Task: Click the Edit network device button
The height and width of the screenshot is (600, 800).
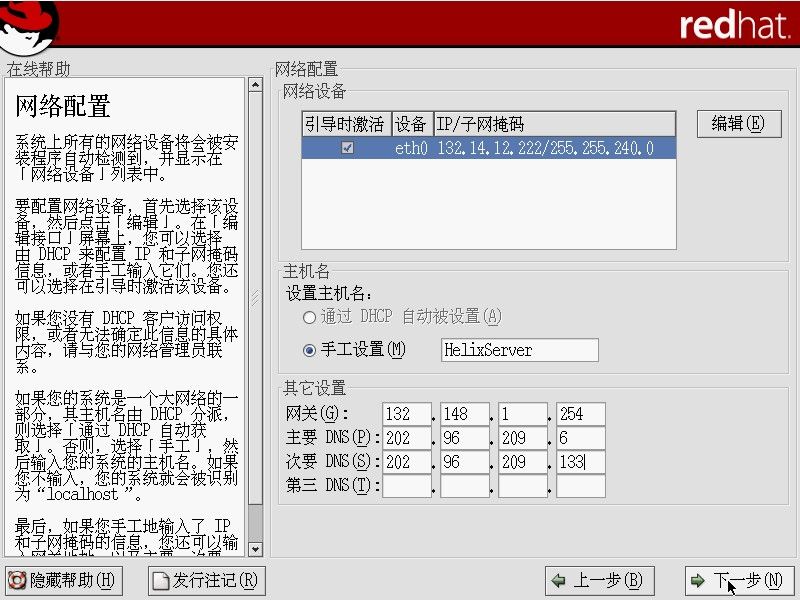Action: point(738,123)
